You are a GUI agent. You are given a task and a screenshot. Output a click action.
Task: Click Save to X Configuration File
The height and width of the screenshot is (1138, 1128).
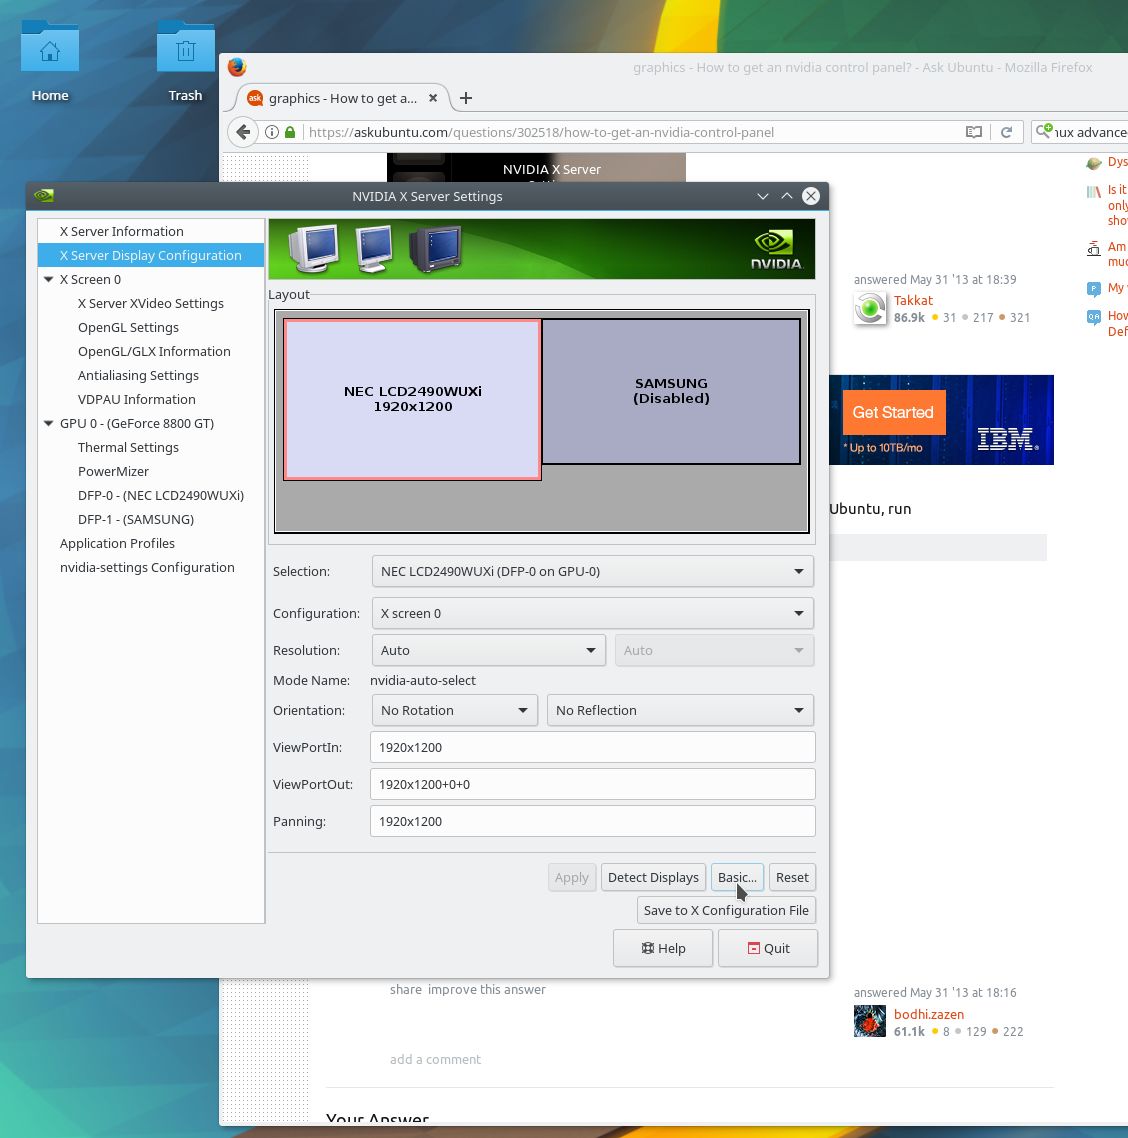pos(726,910)
